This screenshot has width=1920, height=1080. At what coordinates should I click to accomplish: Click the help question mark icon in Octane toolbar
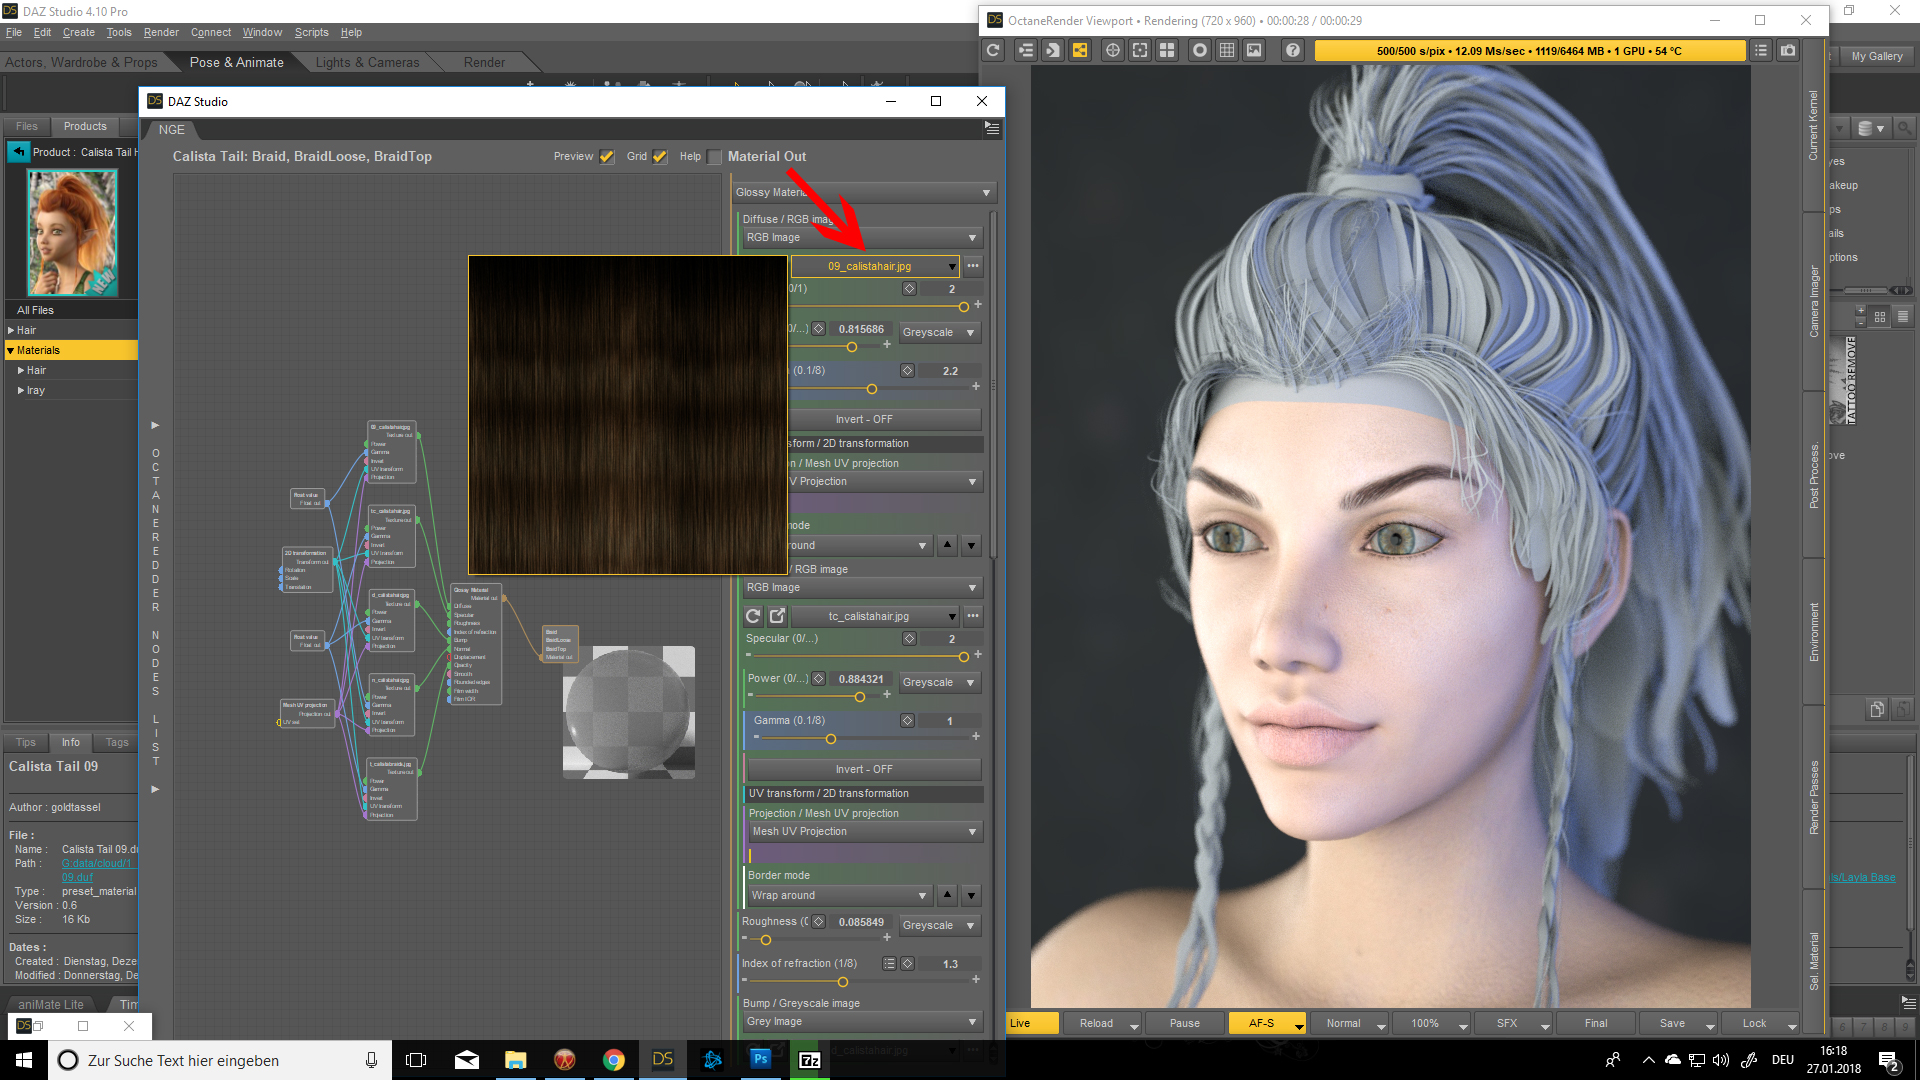click(x=1293, y=51)
